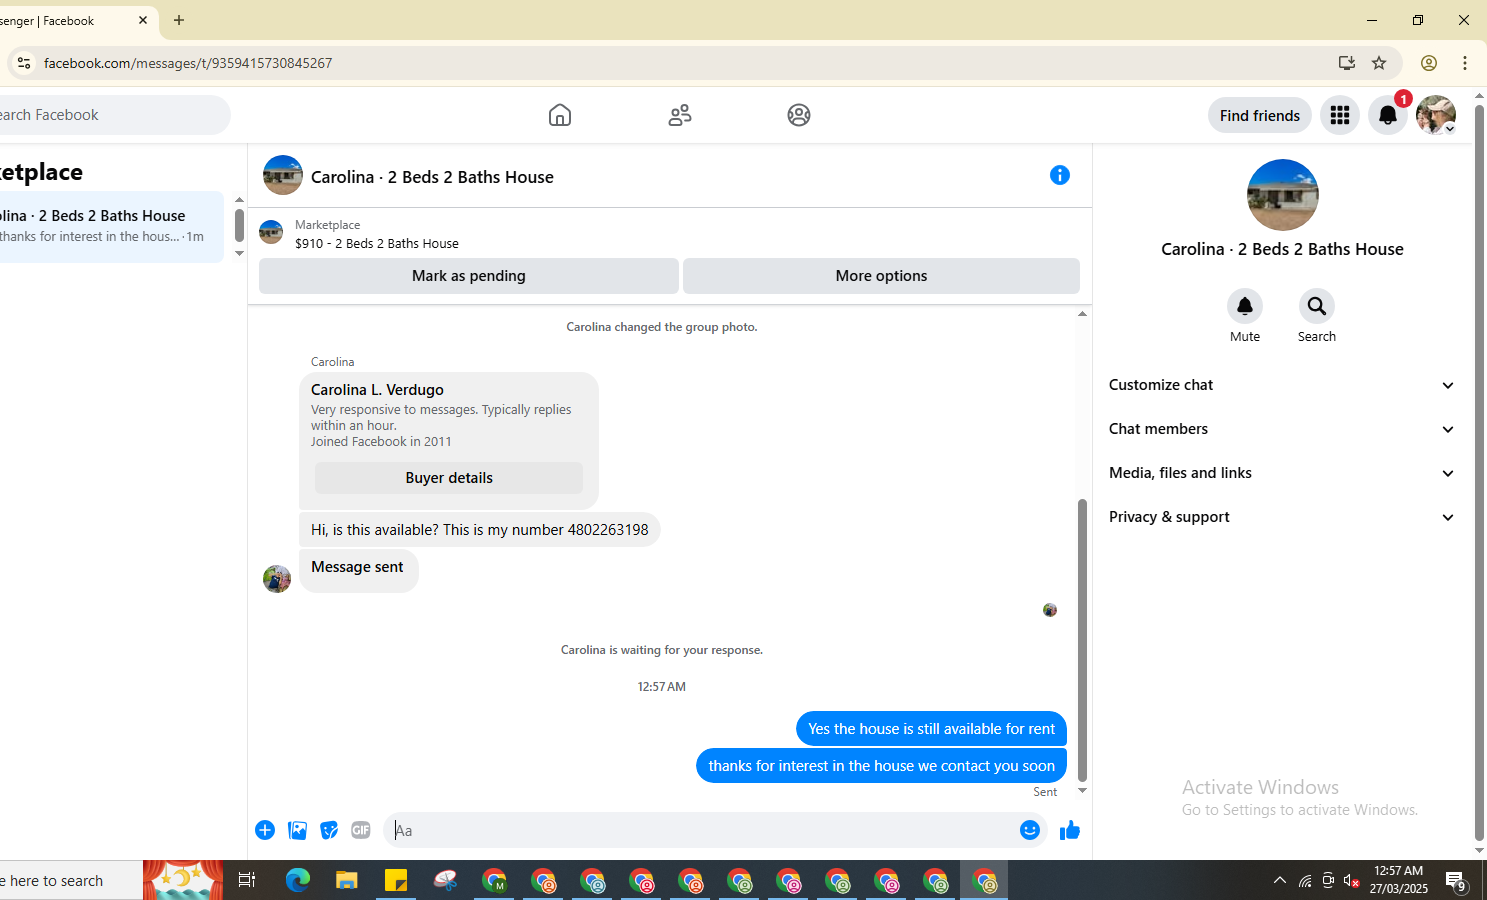Expand the Customize chat section
The height and width of the screenshot is (900, 1487).
click(x=1282, y=385)
